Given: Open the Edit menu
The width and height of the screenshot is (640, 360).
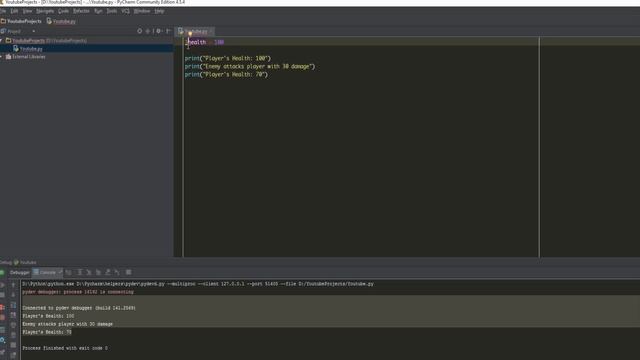Looking at the screenshot, I should [x=14, y=11].
